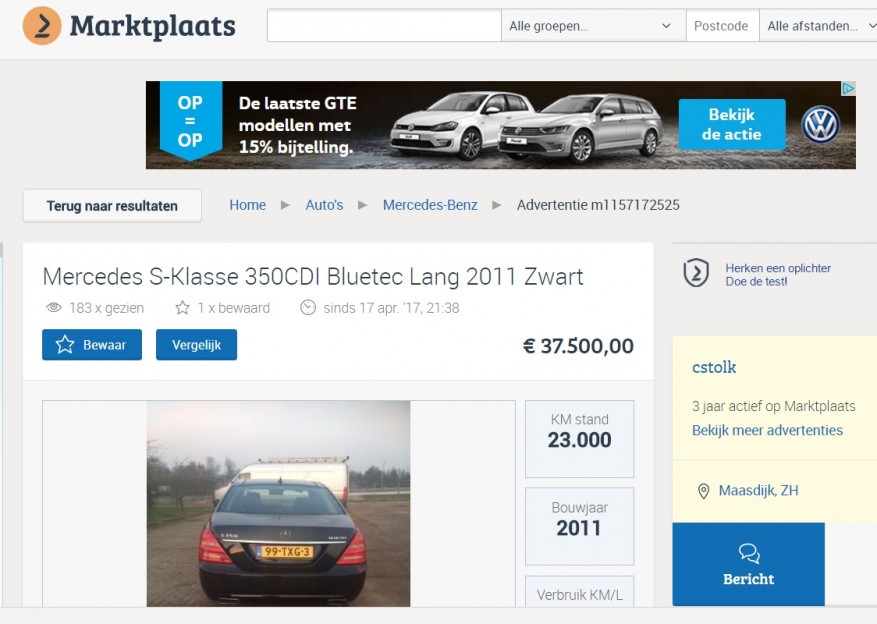Click the KM stand 23.000 box
This screenshot has width=877, height=624.
(x=579, y=439)
